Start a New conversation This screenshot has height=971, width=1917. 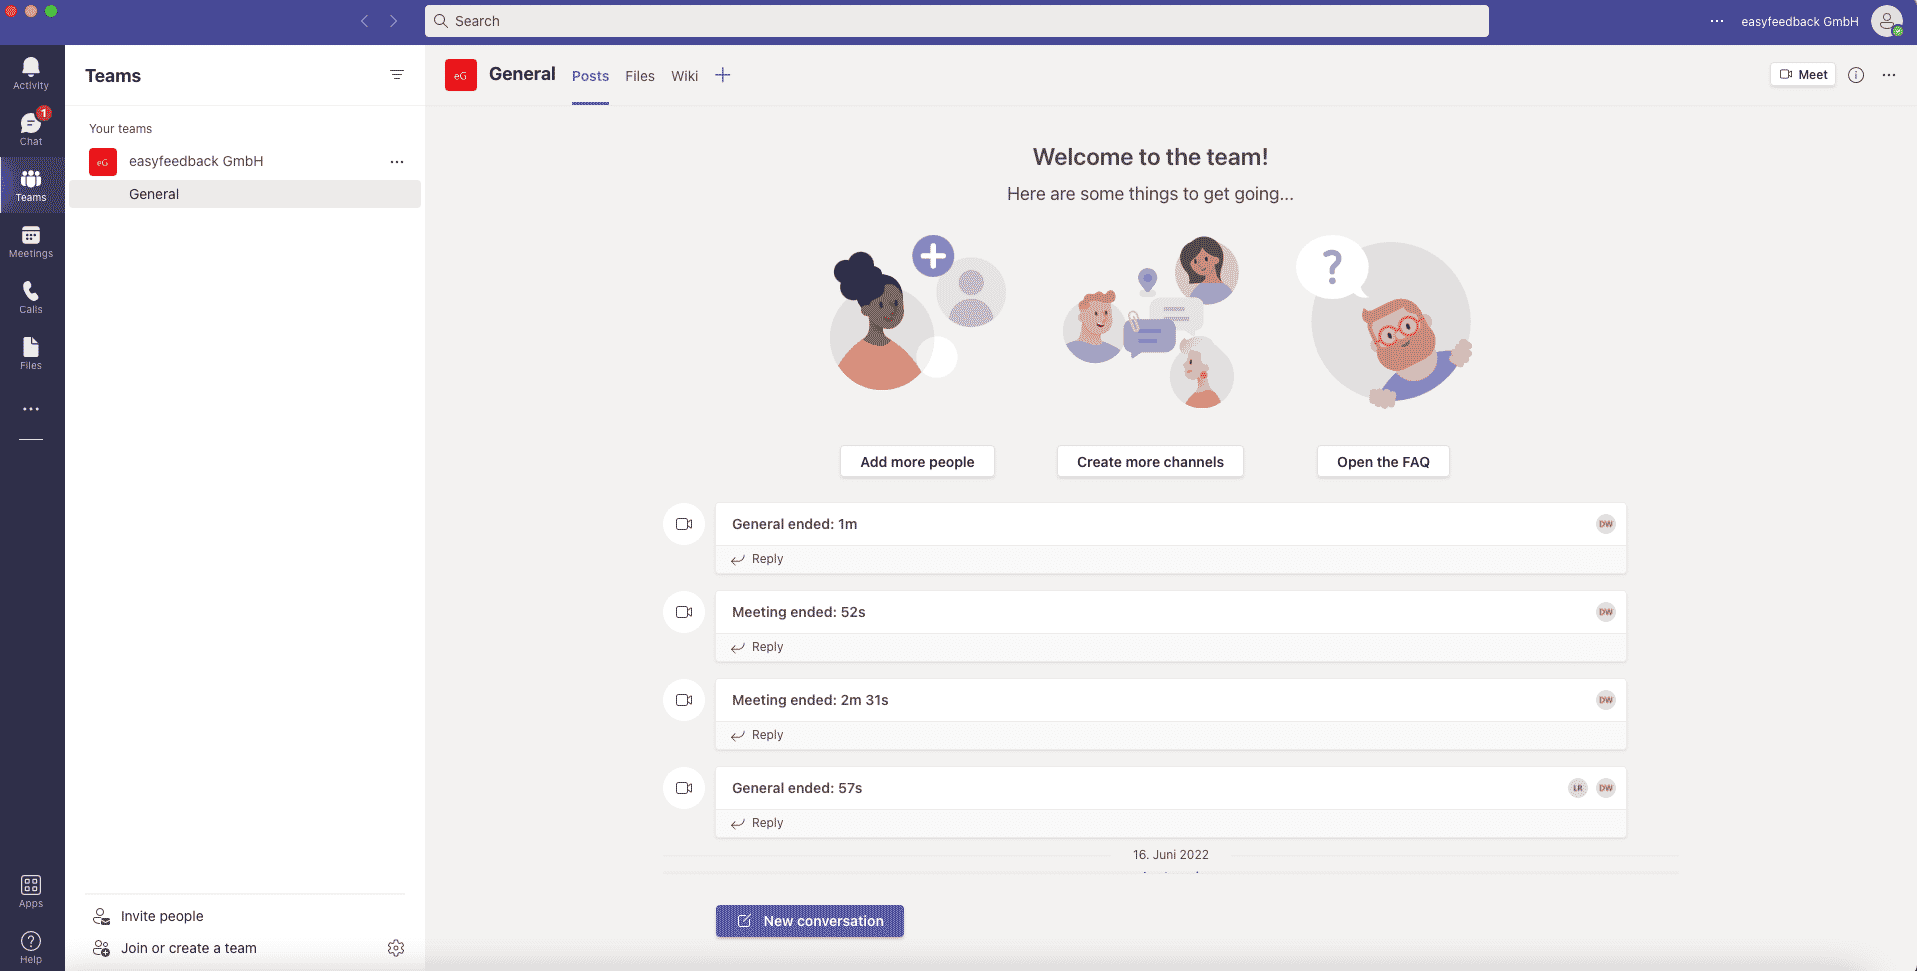pos(809,921)
